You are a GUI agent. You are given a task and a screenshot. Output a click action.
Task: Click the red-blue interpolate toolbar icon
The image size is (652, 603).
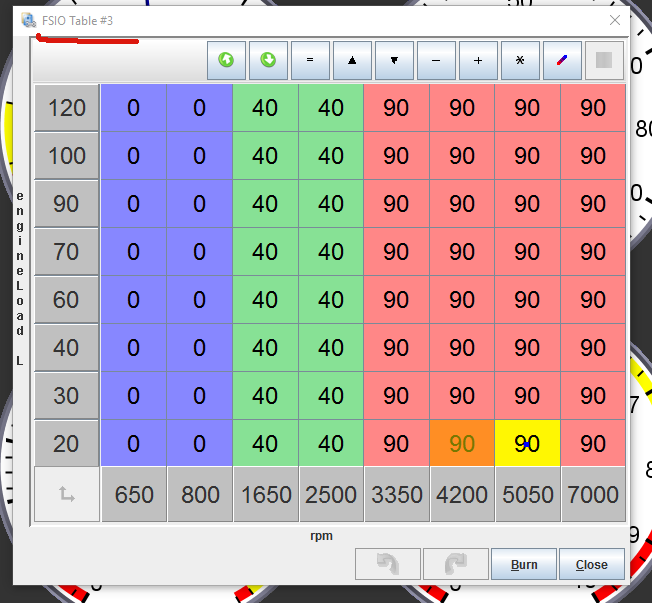(562, 60)
